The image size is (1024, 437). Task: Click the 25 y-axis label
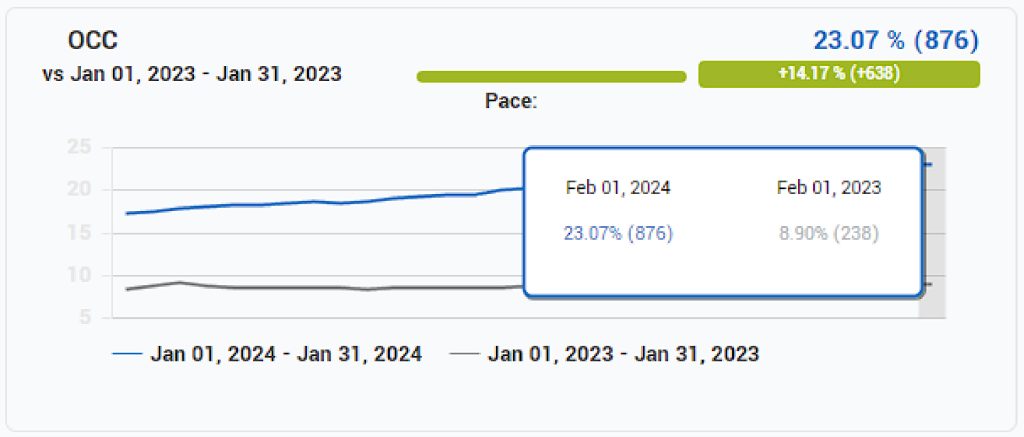coord(78,147)
